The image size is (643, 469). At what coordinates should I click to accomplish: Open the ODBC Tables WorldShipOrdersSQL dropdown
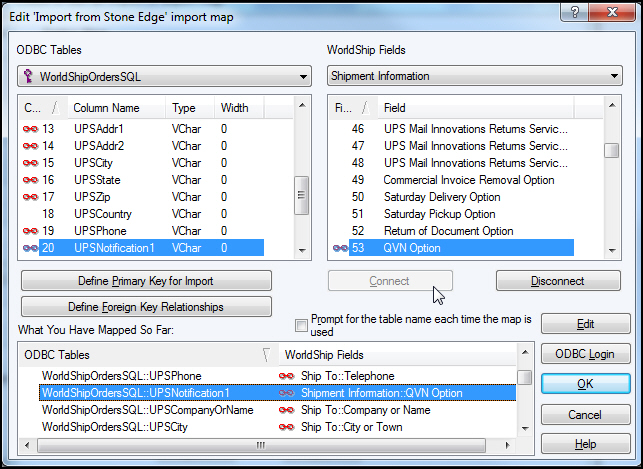164,76
